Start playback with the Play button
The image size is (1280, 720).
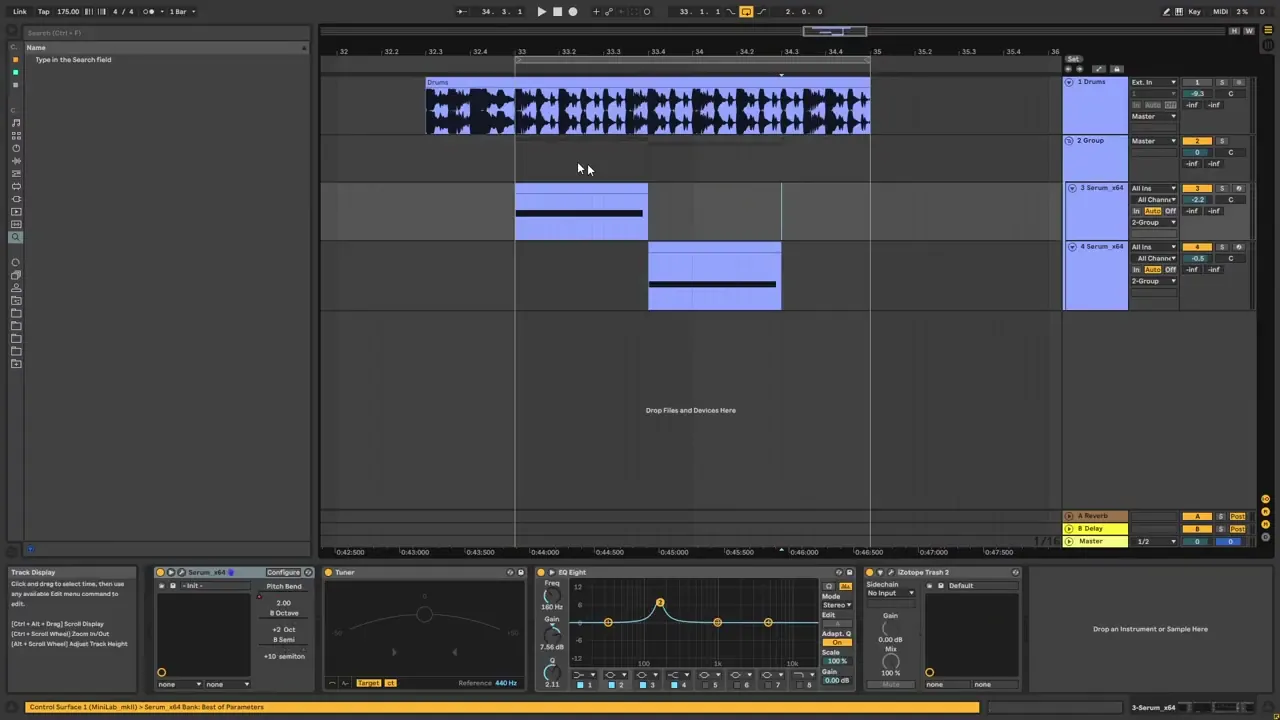click(x=541, y=12)
